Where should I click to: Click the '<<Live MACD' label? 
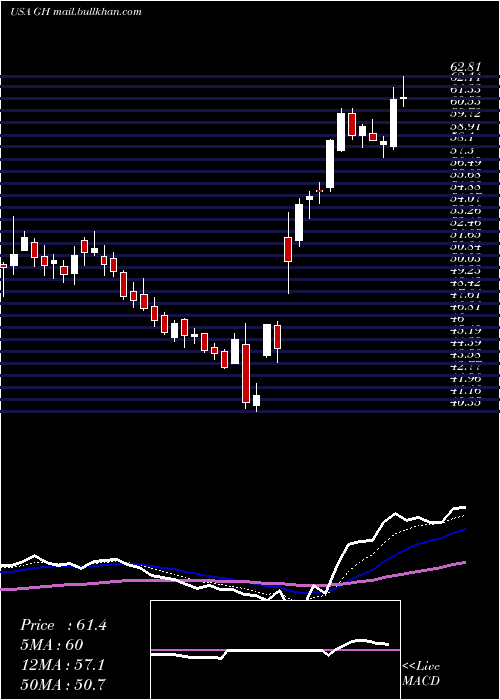(421, 673)
